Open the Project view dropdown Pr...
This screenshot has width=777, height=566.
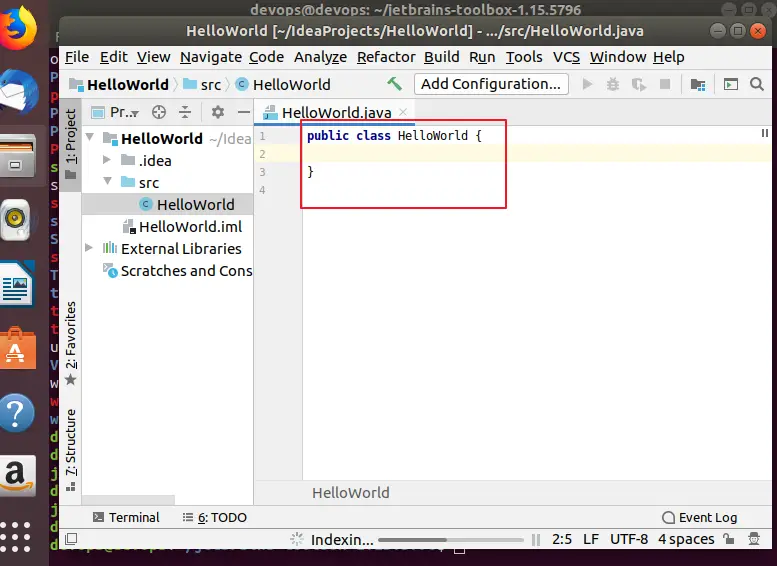[115, 113]
